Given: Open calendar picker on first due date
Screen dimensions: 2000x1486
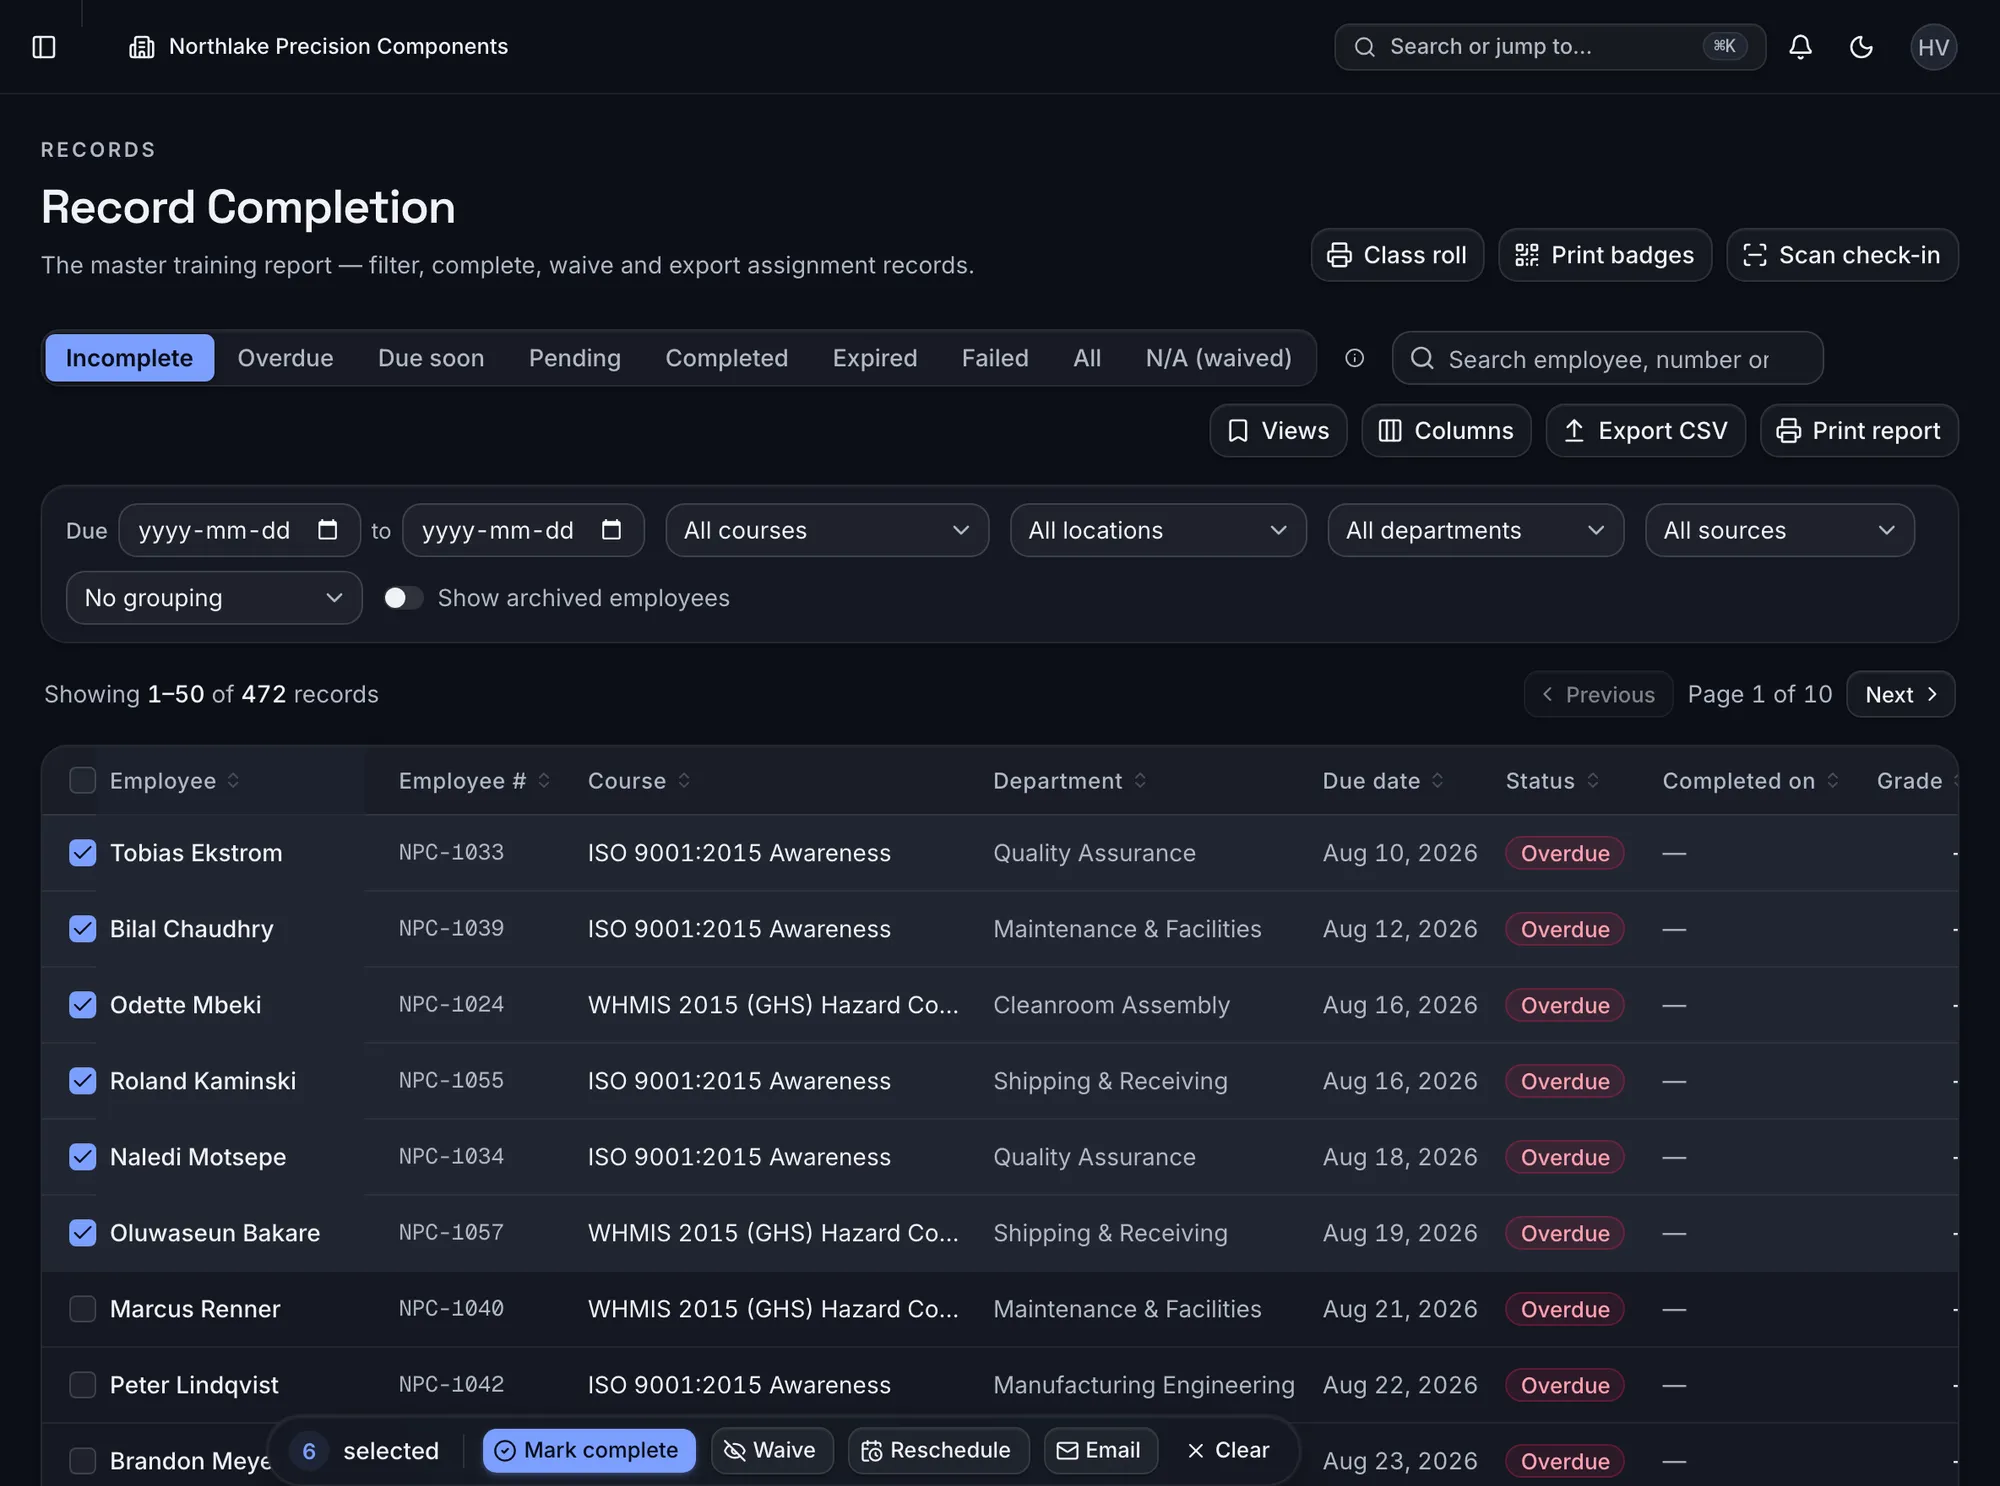Looking at the screenshot, I should tap(327, 530).
